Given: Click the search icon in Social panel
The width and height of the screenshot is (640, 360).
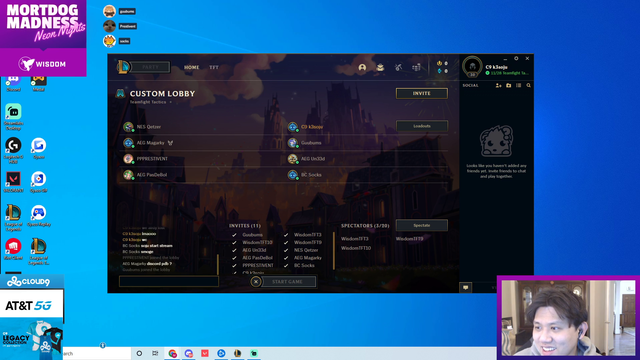Looking at the screenshot, I should [529, 85].
